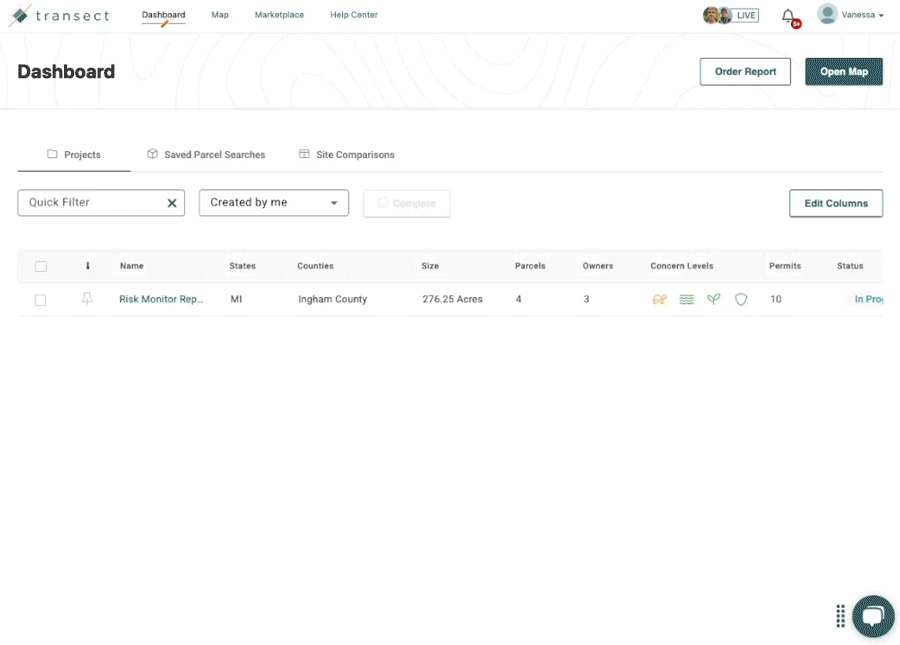Open the Help Center
900x645 pixels.
click(354, 15)
